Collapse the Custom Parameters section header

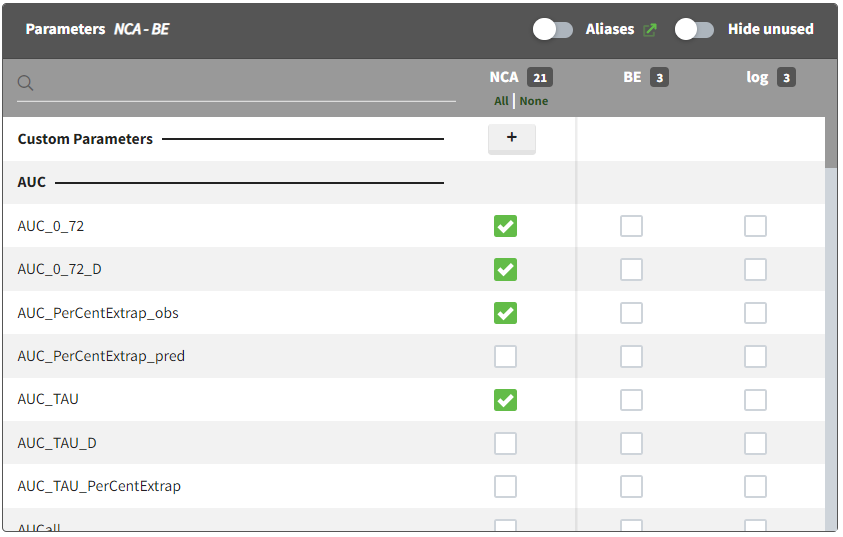85,139
